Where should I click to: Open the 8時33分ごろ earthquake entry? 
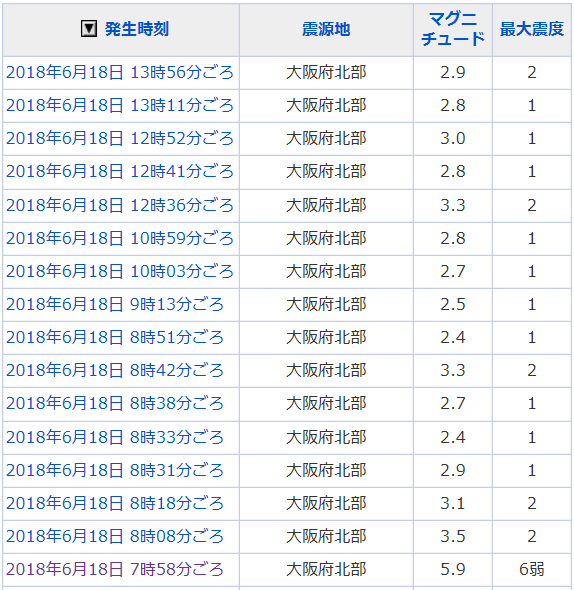[115, 438]
